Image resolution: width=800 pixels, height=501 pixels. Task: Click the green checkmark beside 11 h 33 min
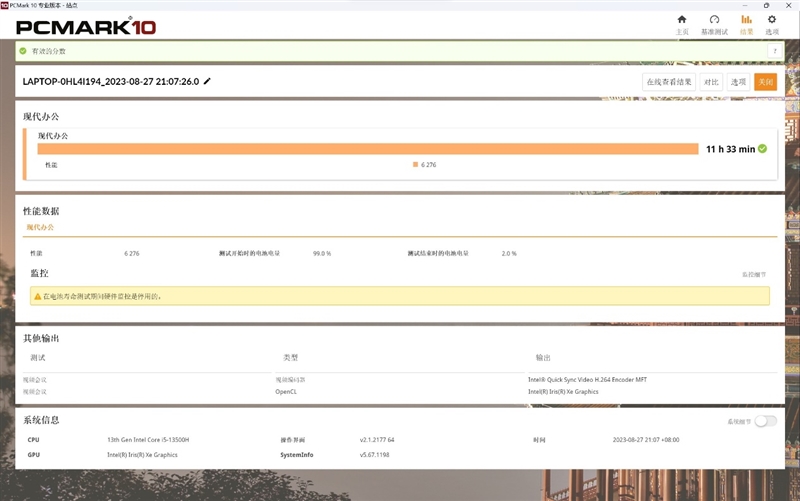point(762,149)
